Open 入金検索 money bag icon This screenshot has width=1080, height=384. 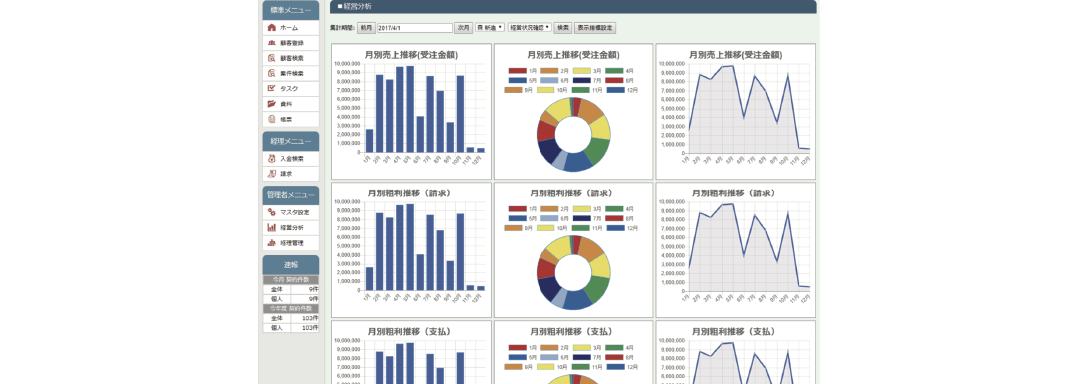pyautogui.click(x=271, y=158)
